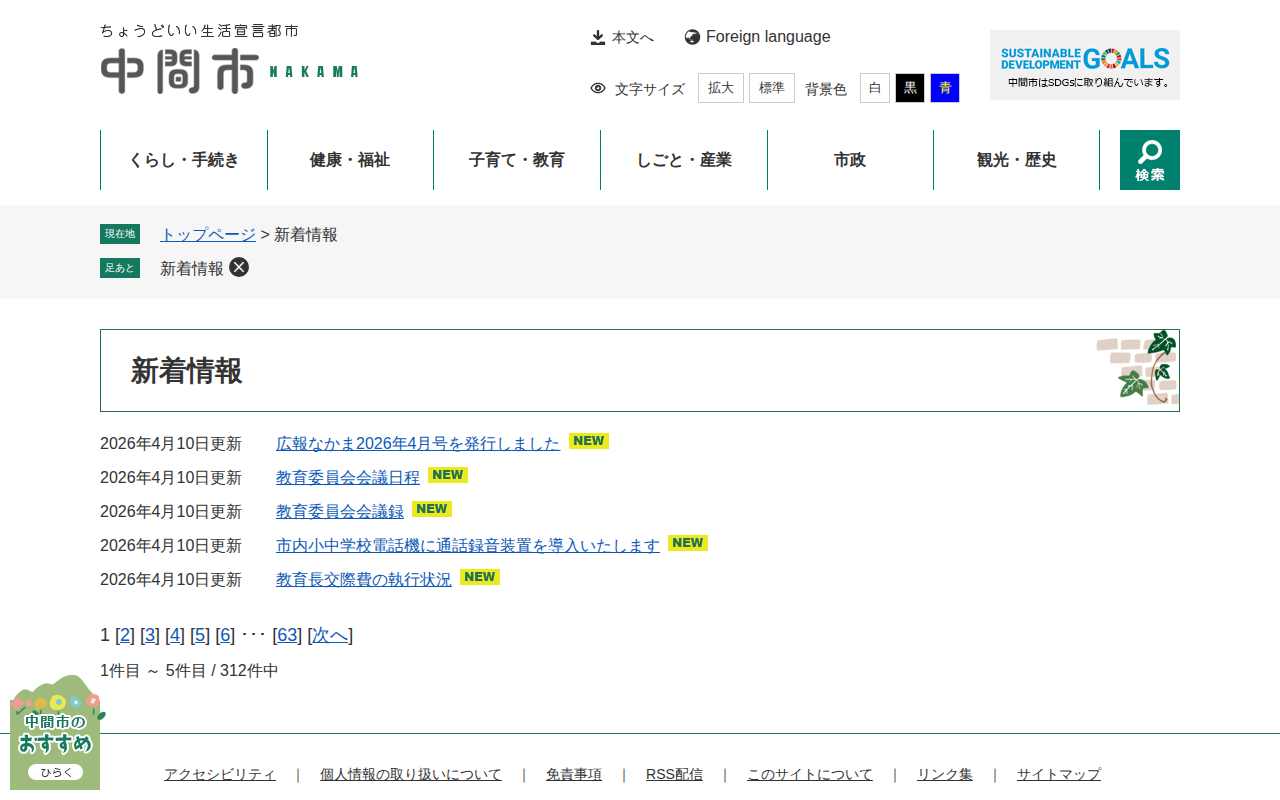The image size is (1280, 800).
Task: Open アクセシビリティ footer link
Action: 220,774
